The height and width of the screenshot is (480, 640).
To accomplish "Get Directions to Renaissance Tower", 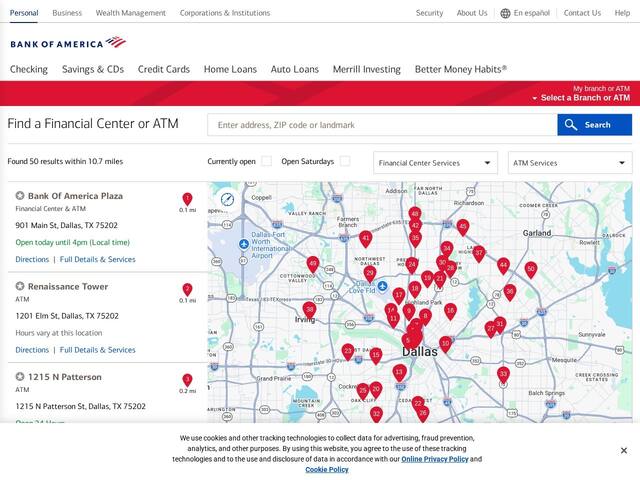I will 32,350.
